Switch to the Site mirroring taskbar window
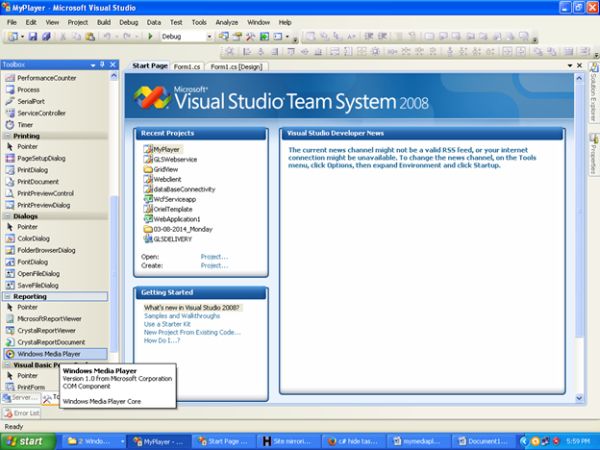The width and height of the screenshot is (600, 450). [288, 442]
